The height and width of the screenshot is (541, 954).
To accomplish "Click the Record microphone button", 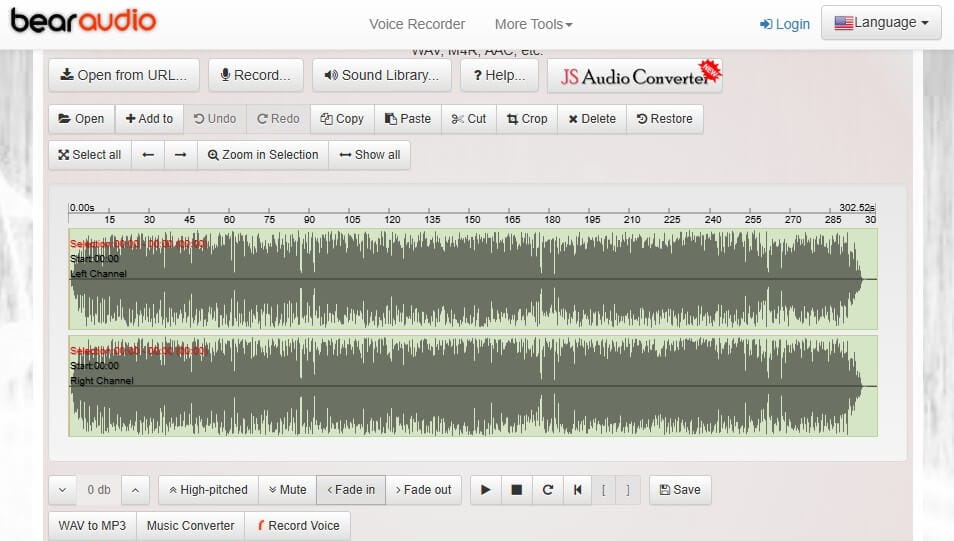I will coord(256,75).
